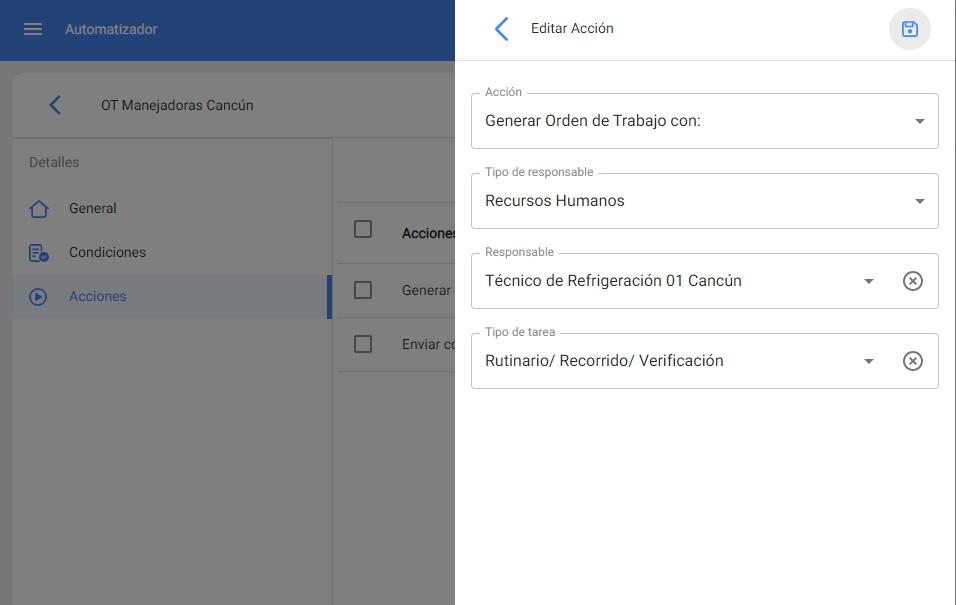Click the Acciones play icon
956x605 pixels.
click(39, 297)
